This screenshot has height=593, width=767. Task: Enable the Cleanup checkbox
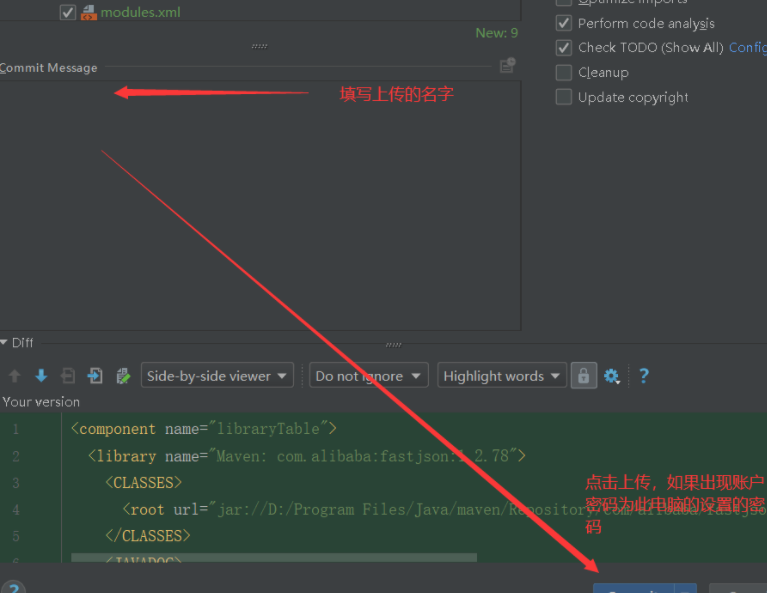[564, 72]
